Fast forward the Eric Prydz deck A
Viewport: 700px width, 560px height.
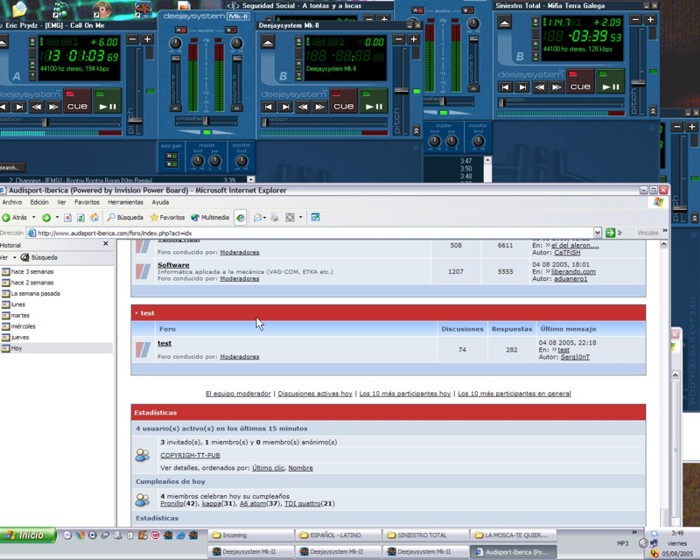point(54,107)
